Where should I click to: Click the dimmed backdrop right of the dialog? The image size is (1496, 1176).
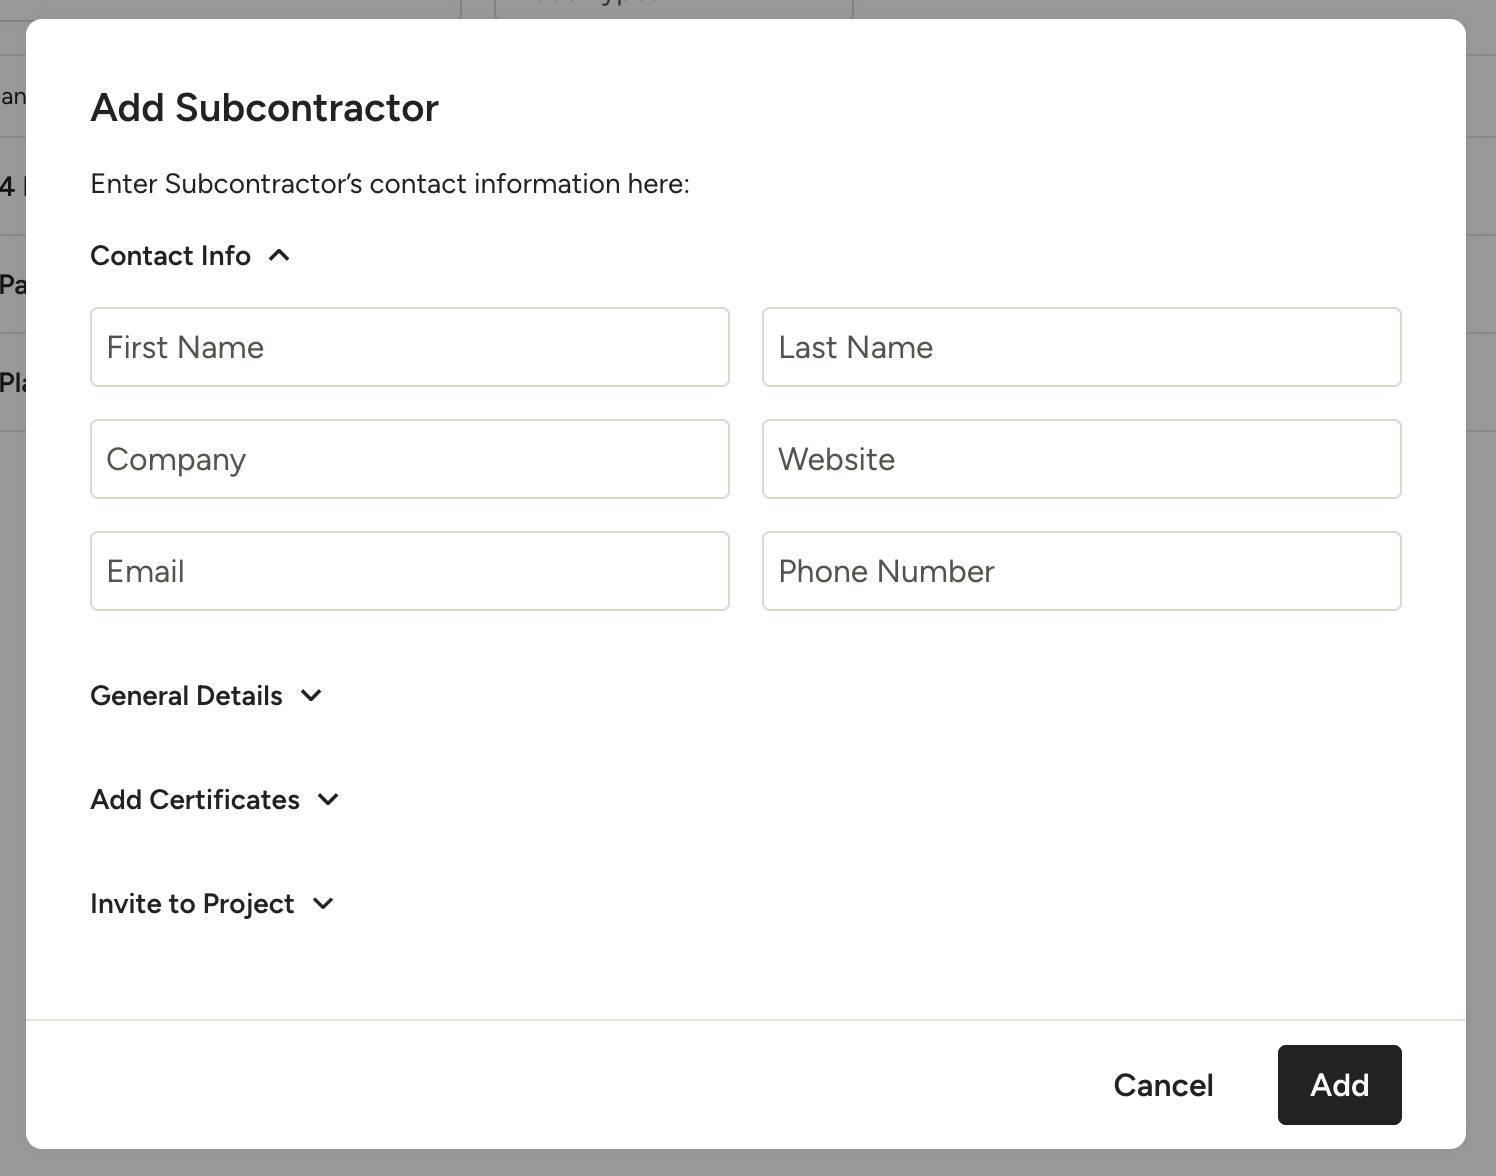coord(1481,600)
